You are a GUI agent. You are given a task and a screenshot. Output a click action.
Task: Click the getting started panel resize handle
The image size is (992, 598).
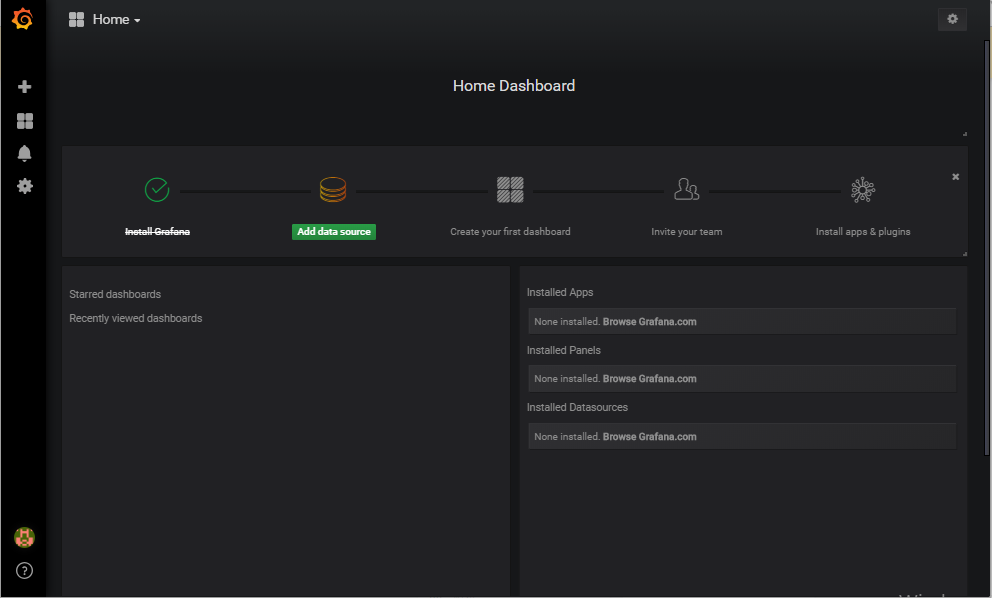click(965, 254)
